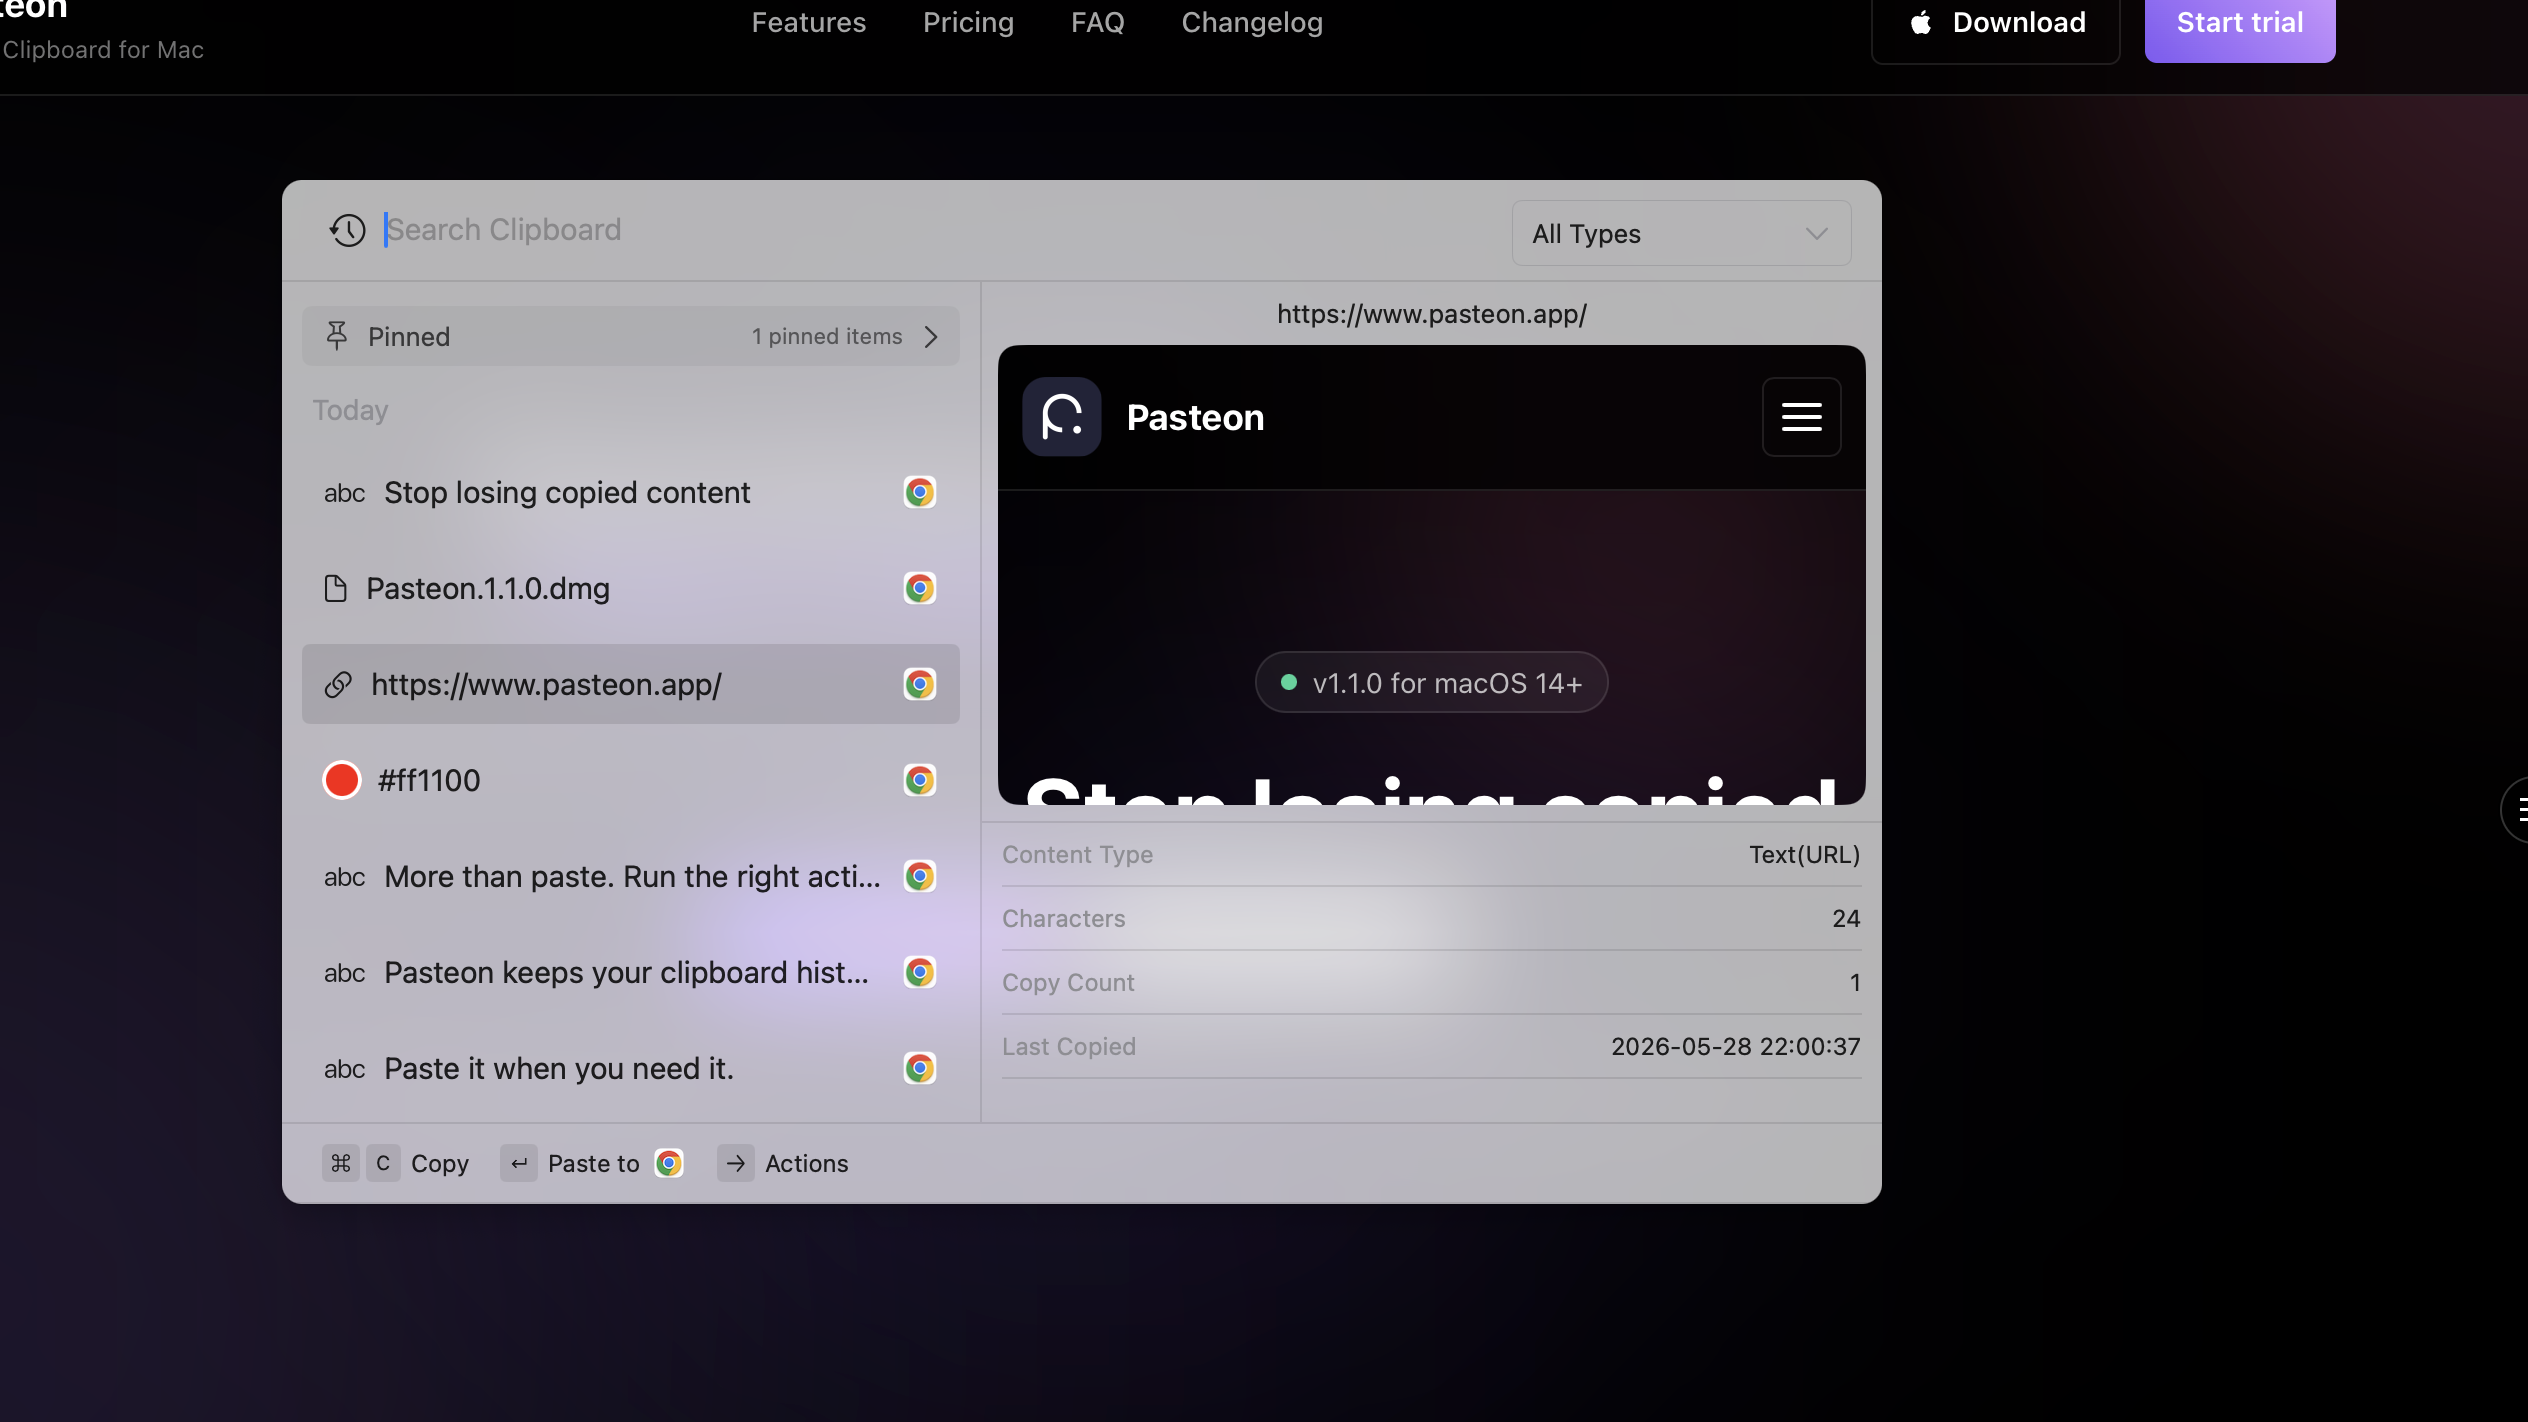Viewport: 2528px width, 1422px height.
Task: Click the pin icon in Pinned row
Action: [x=337, y=336]
